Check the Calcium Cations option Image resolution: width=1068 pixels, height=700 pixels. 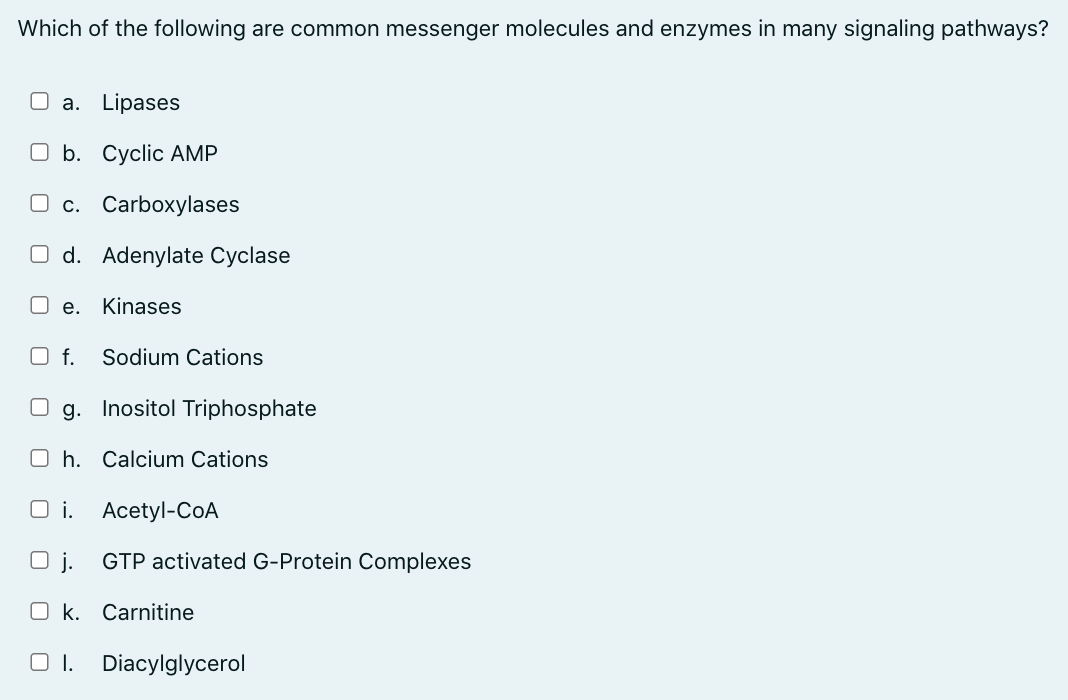[x=39, y=457]
